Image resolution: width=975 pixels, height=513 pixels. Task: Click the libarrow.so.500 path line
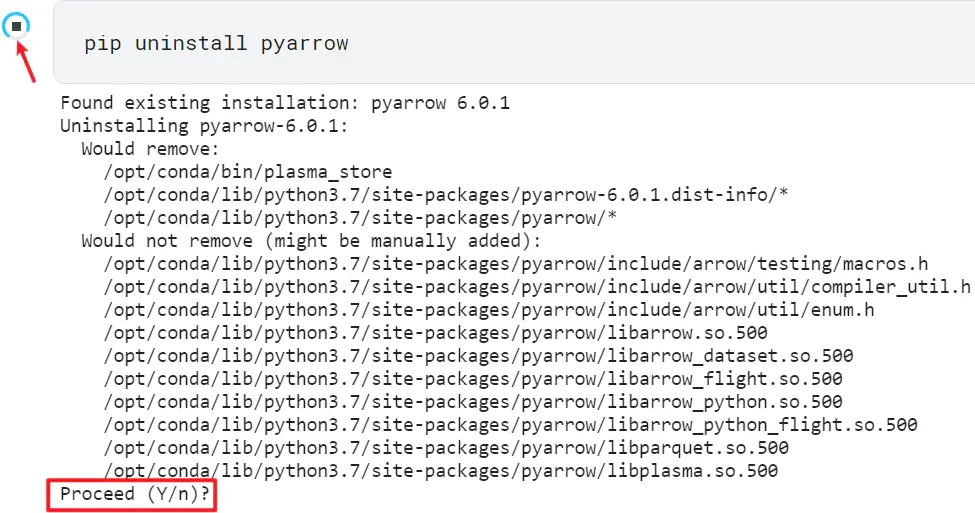coord(435,333)
